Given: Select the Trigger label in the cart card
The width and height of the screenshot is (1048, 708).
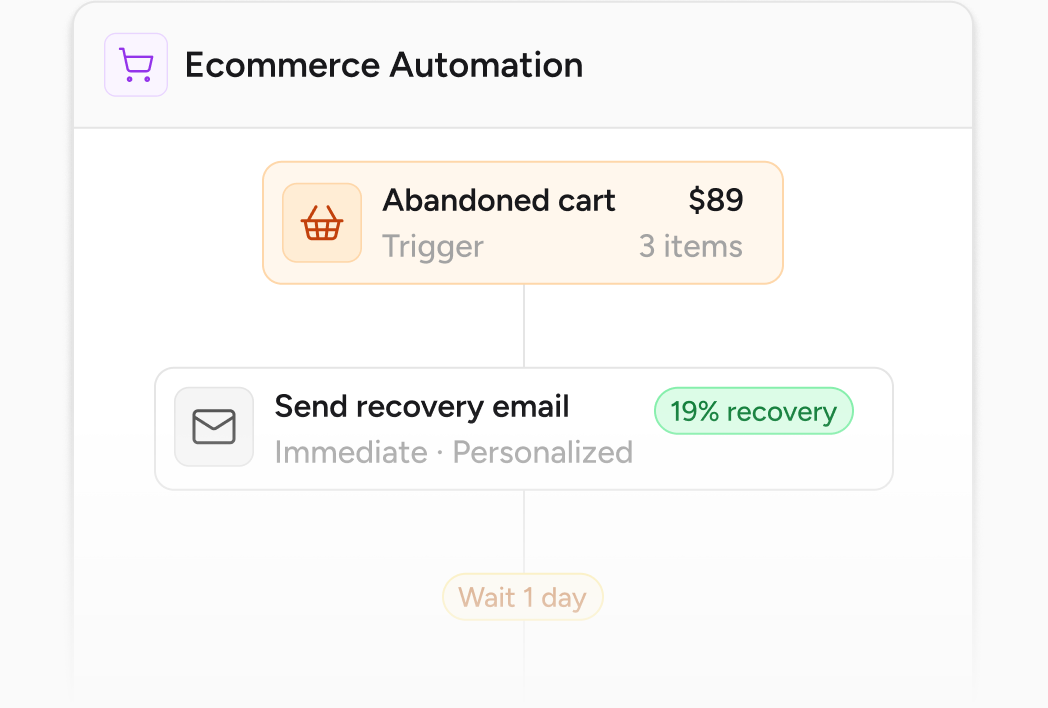Looking at the screenshot, I should (432, 246).
